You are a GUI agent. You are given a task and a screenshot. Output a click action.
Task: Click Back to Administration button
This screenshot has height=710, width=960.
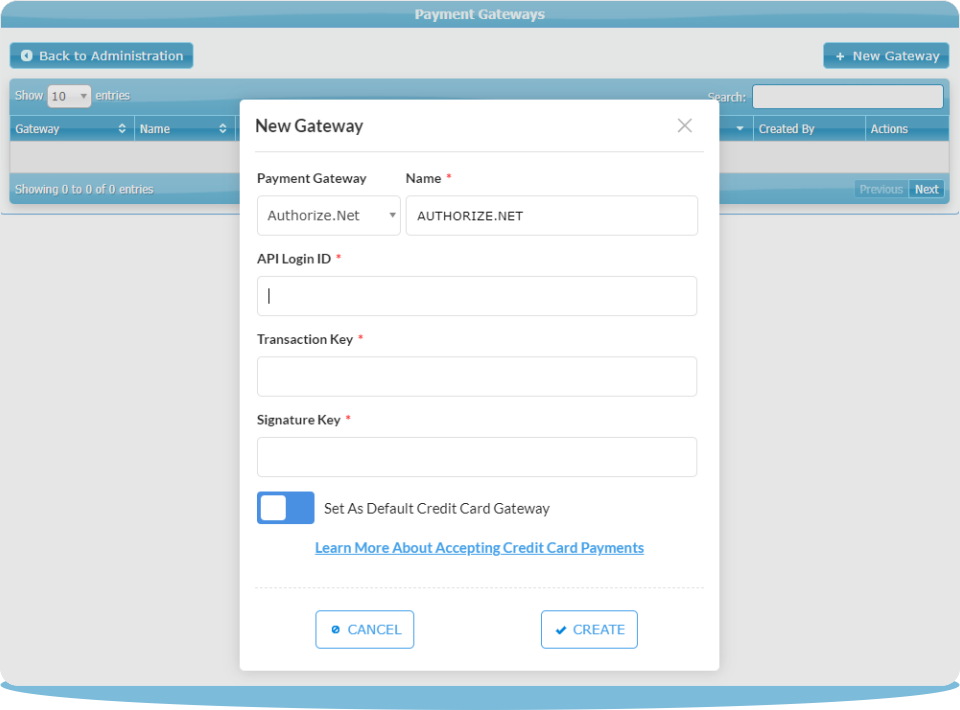pyautogui.click(x=101, y=56)
